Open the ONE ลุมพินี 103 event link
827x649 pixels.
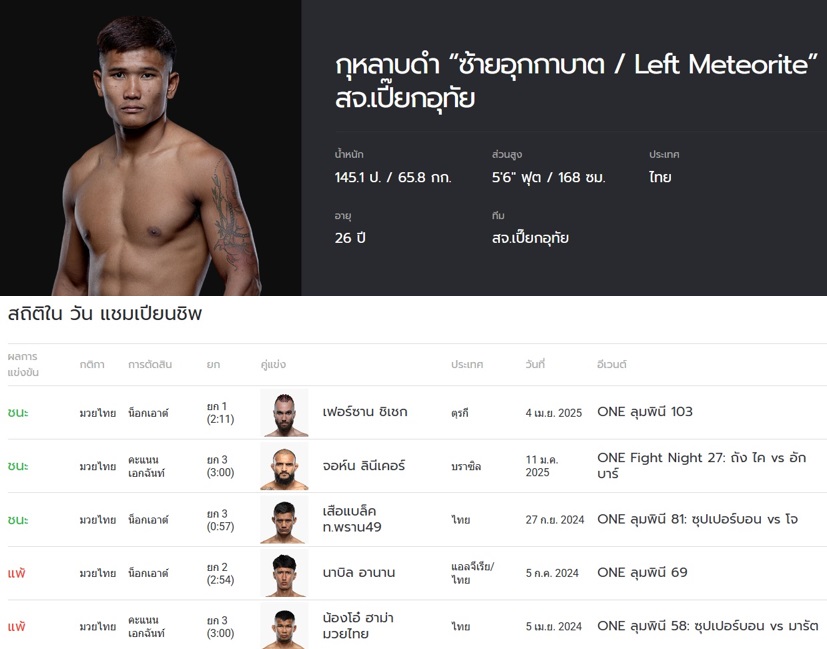[644, 412]
